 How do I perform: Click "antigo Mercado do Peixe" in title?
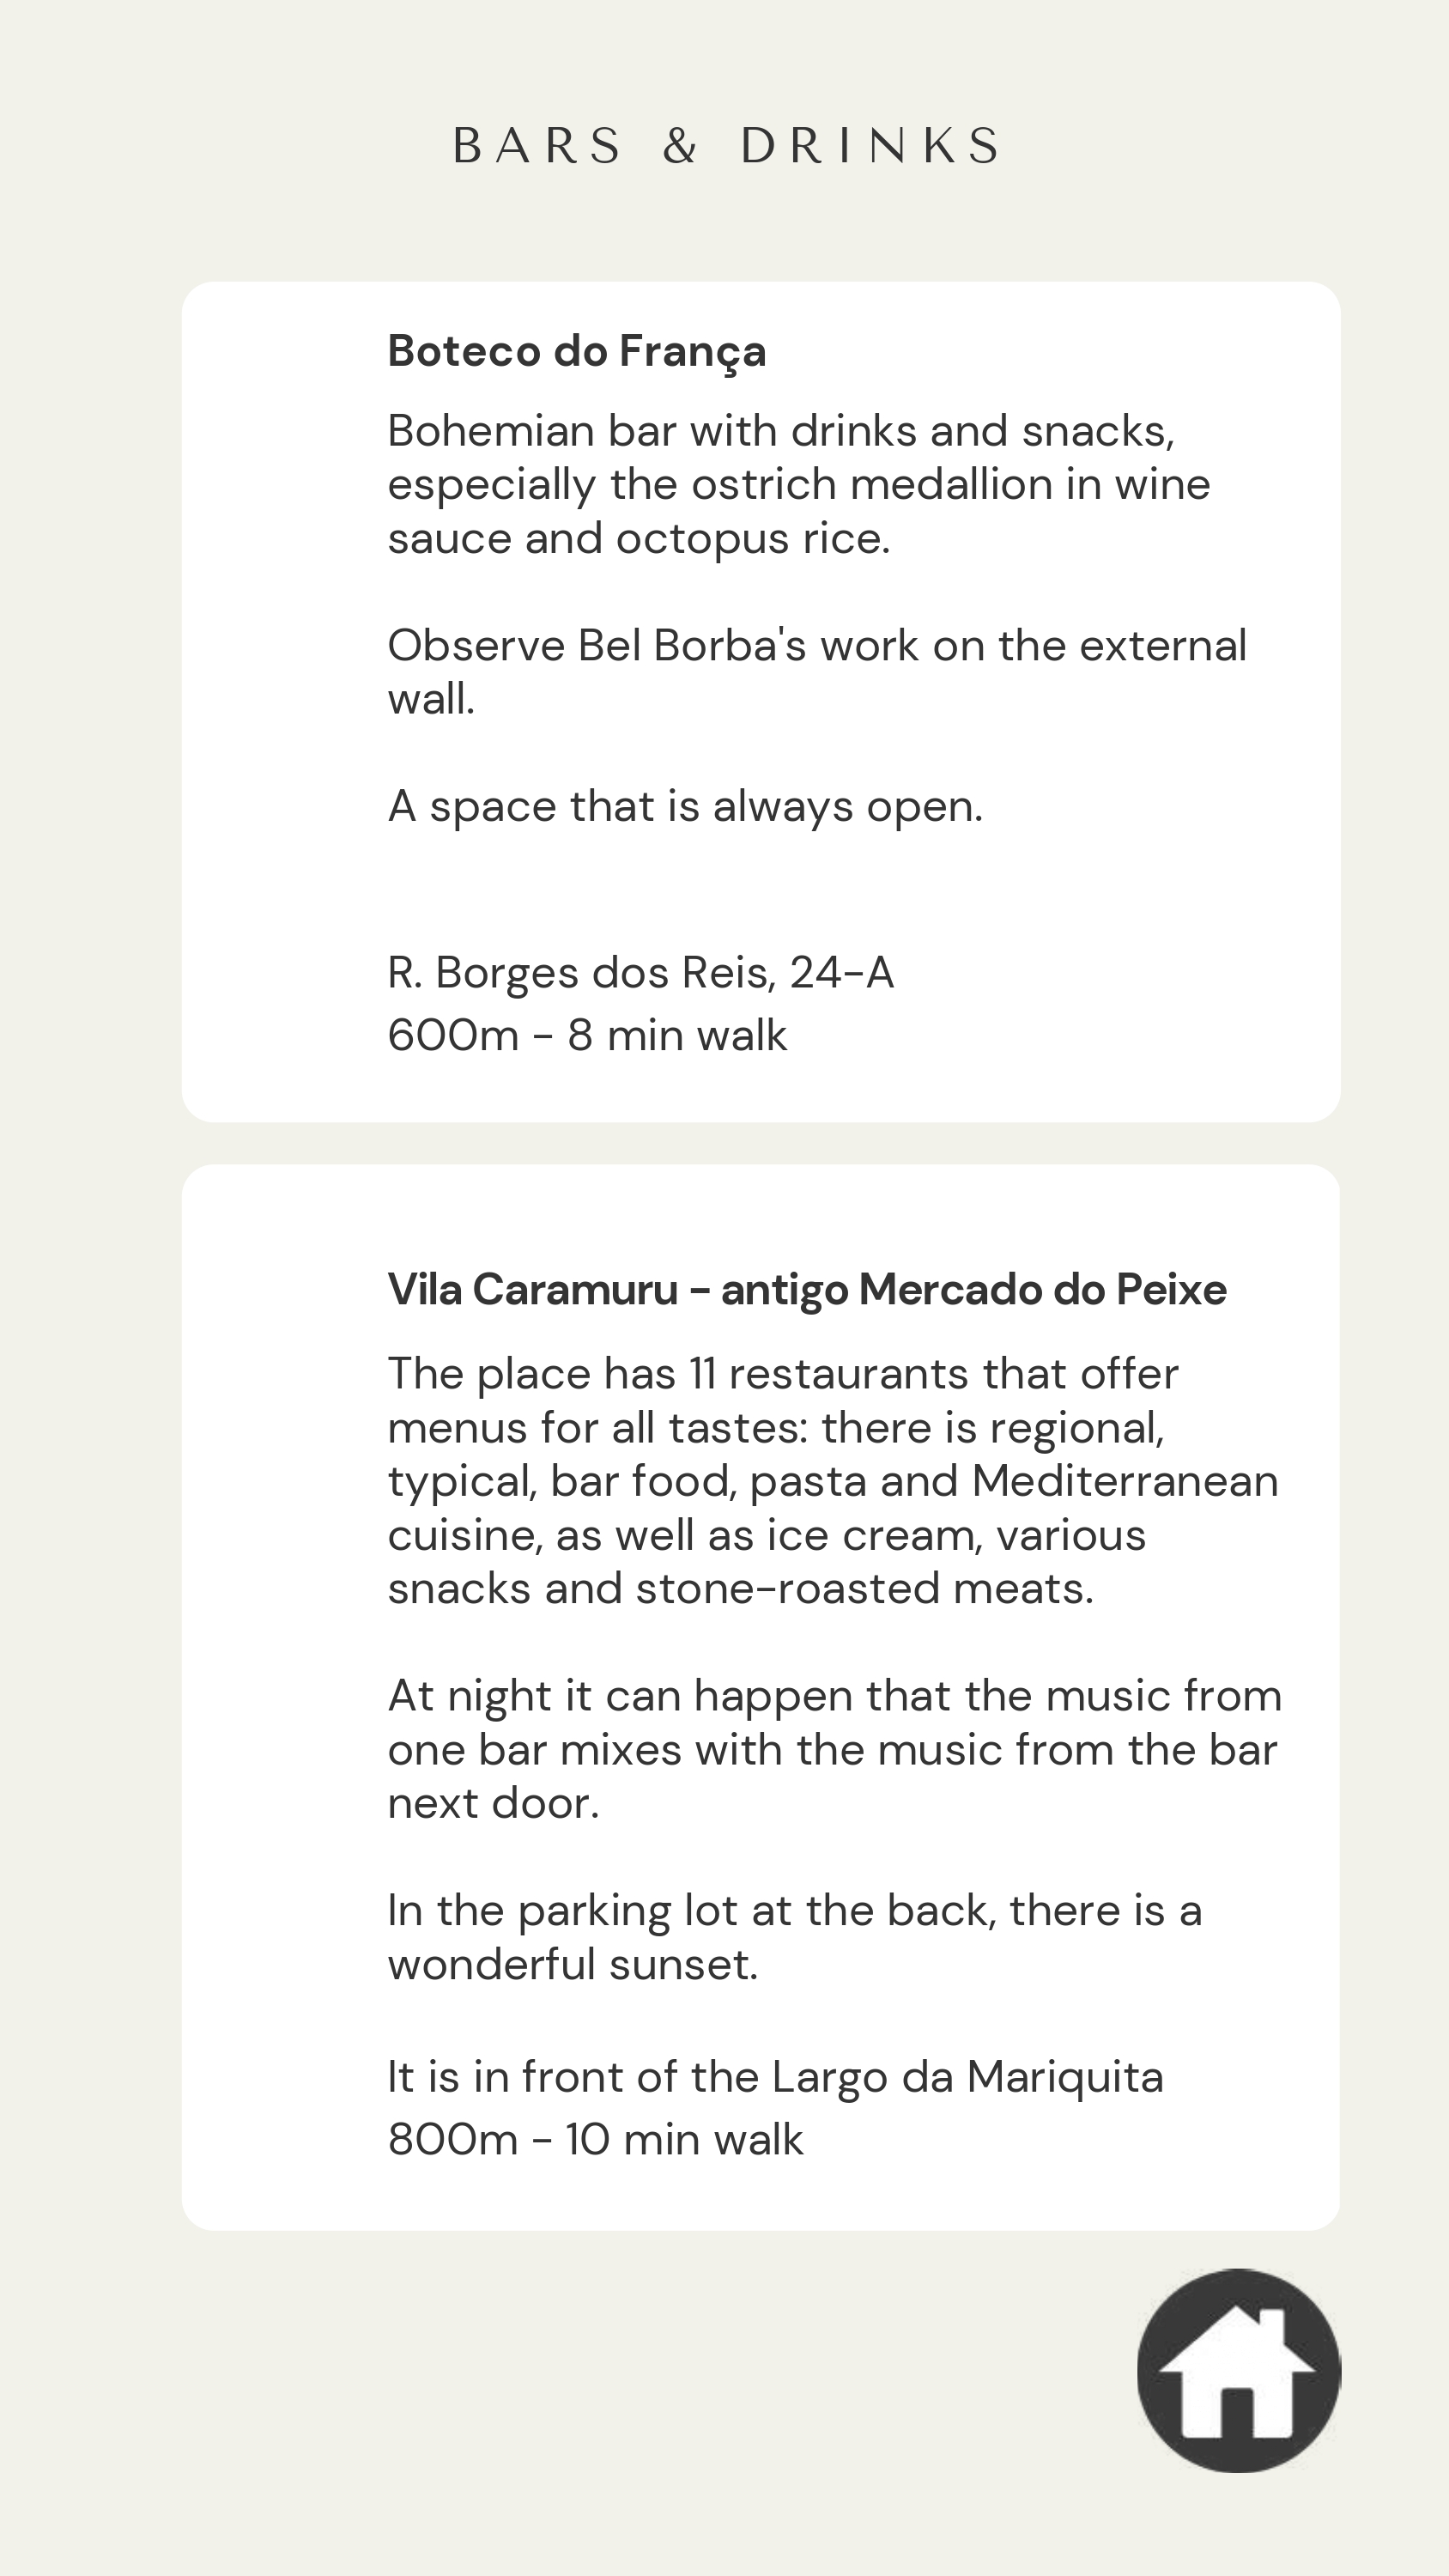pyautogui.click(x=972, y=1289)
